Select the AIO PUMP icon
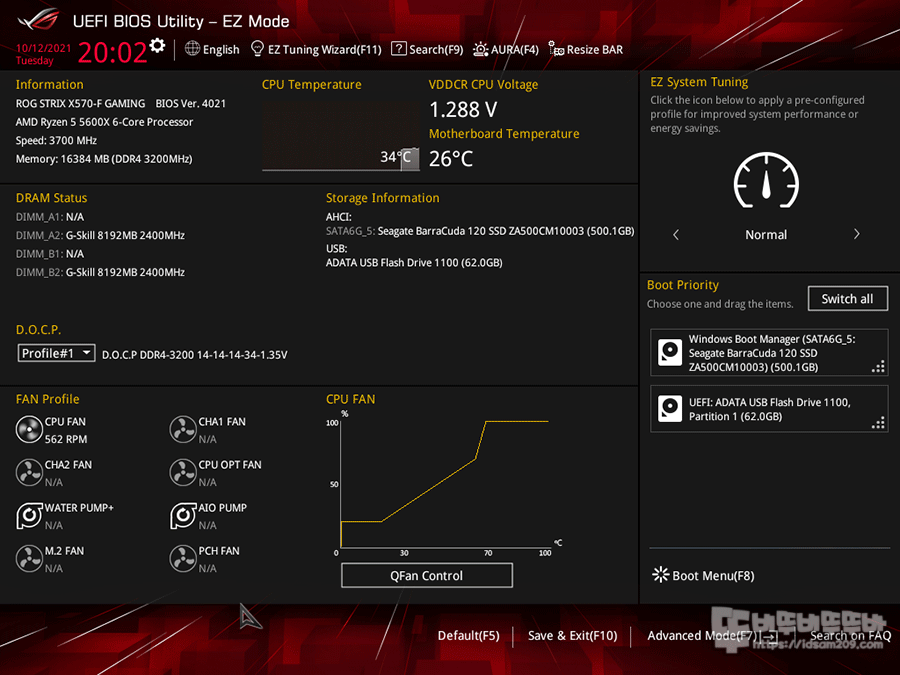This screenshot has width=900, height=675. (x=183, y=515)
